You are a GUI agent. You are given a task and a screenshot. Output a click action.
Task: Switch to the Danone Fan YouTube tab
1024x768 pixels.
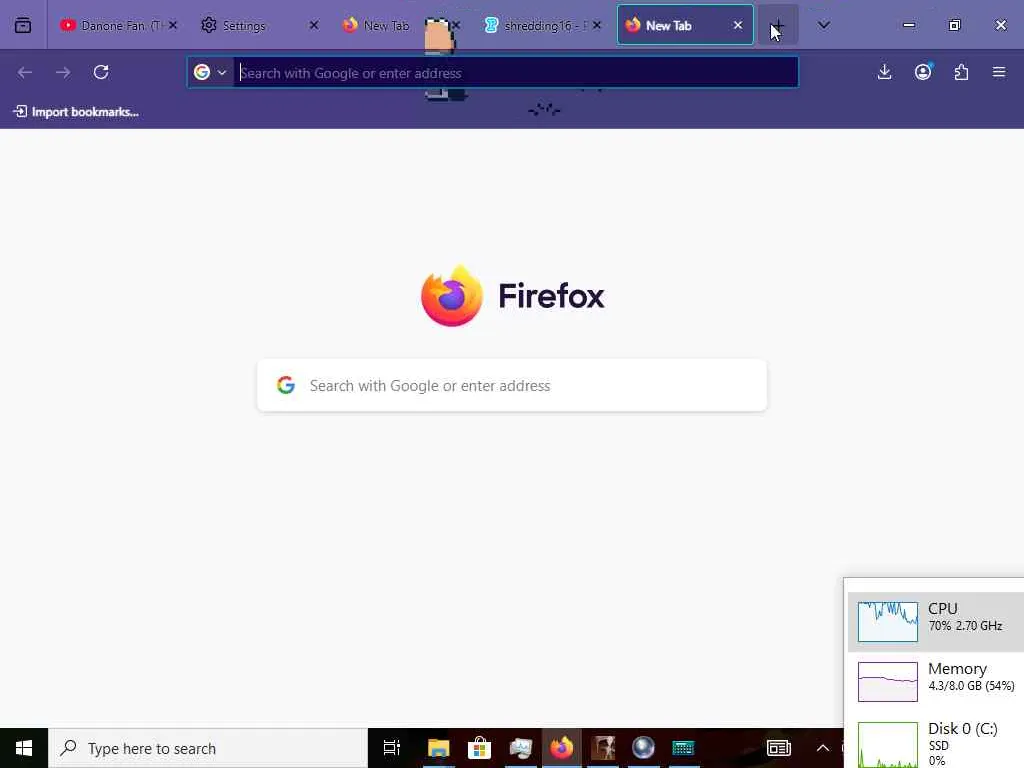(x=118, y=25)
